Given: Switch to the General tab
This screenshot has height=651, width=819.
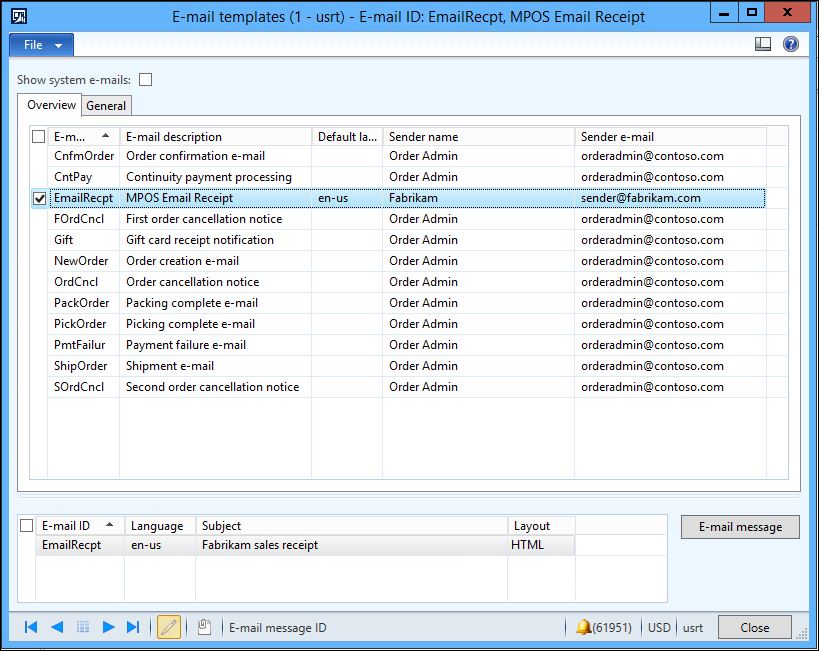Looking at the screenshot, I should point(106,105).
